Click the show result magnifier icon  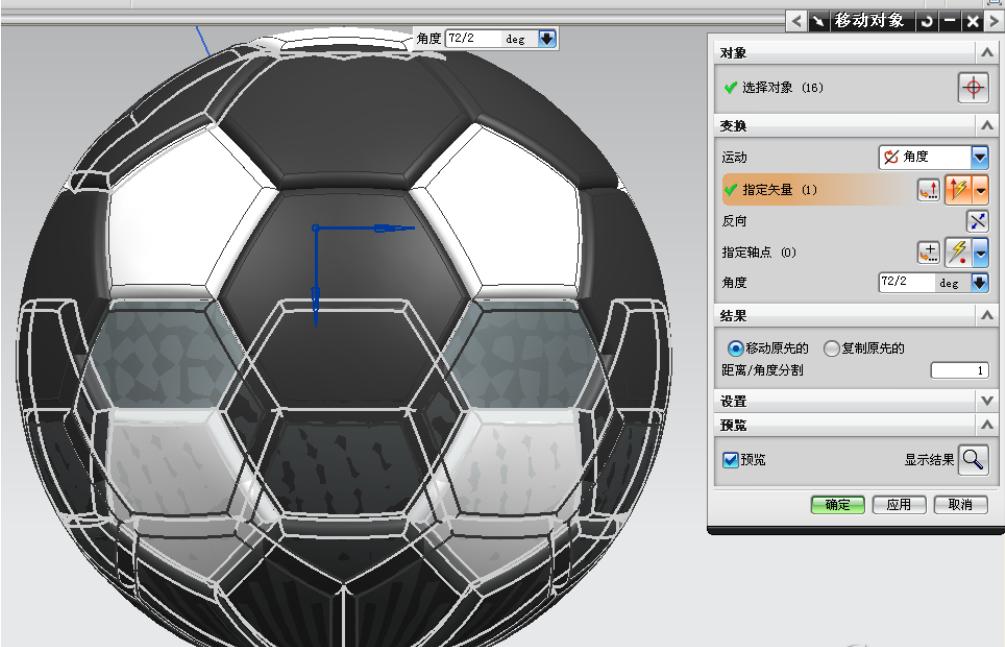(x=973, y=460)
